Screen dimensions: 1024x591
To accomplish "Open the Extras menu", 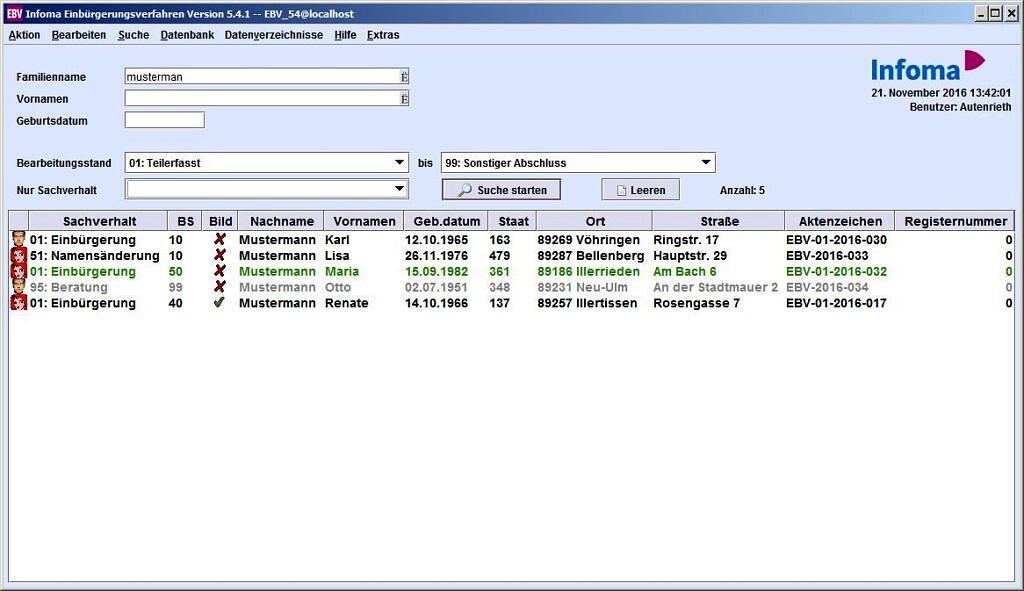I will (x=382, y=35).
